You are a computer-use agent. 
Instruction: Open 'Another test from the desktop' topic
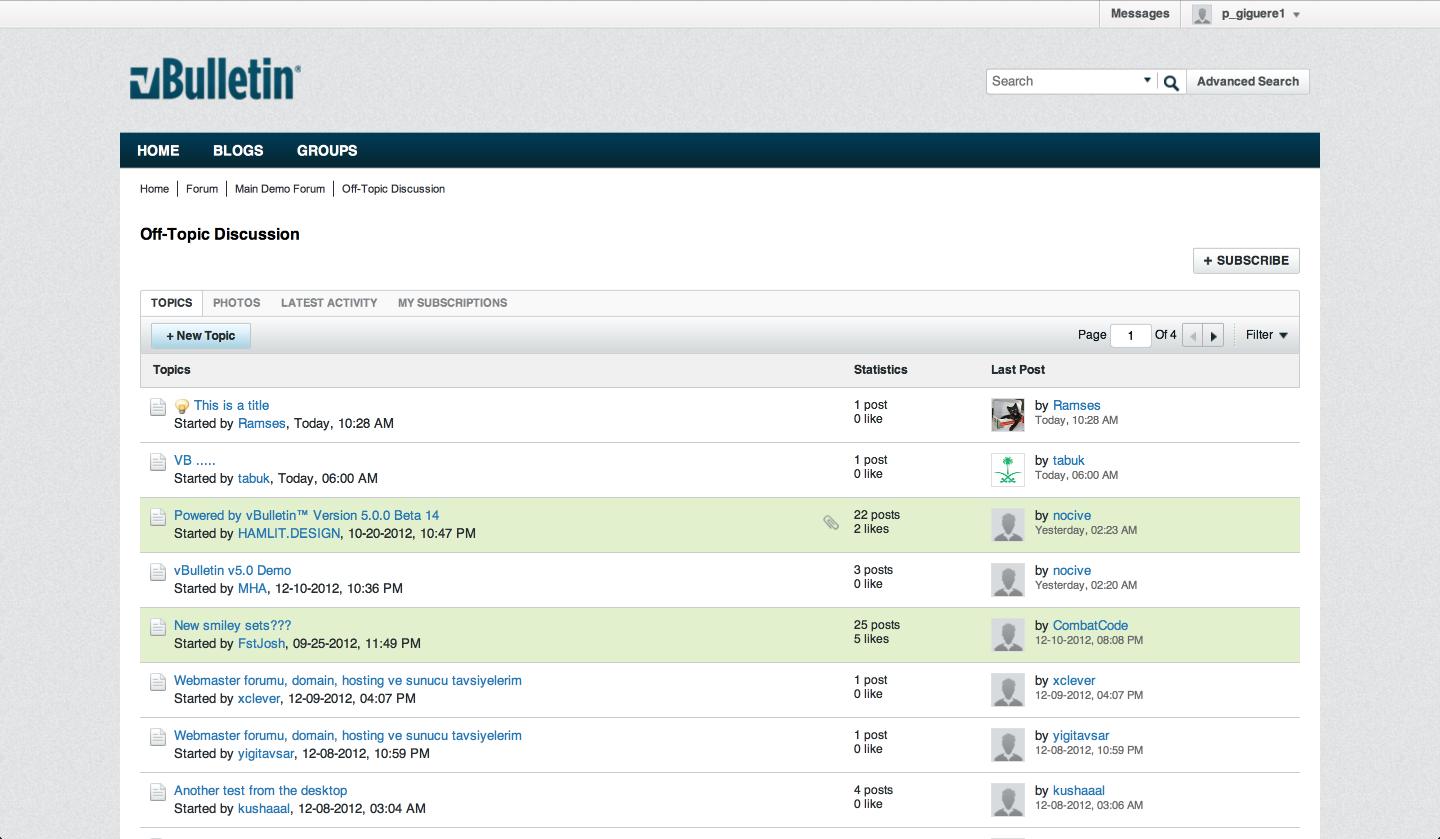(x=260, y=791)
